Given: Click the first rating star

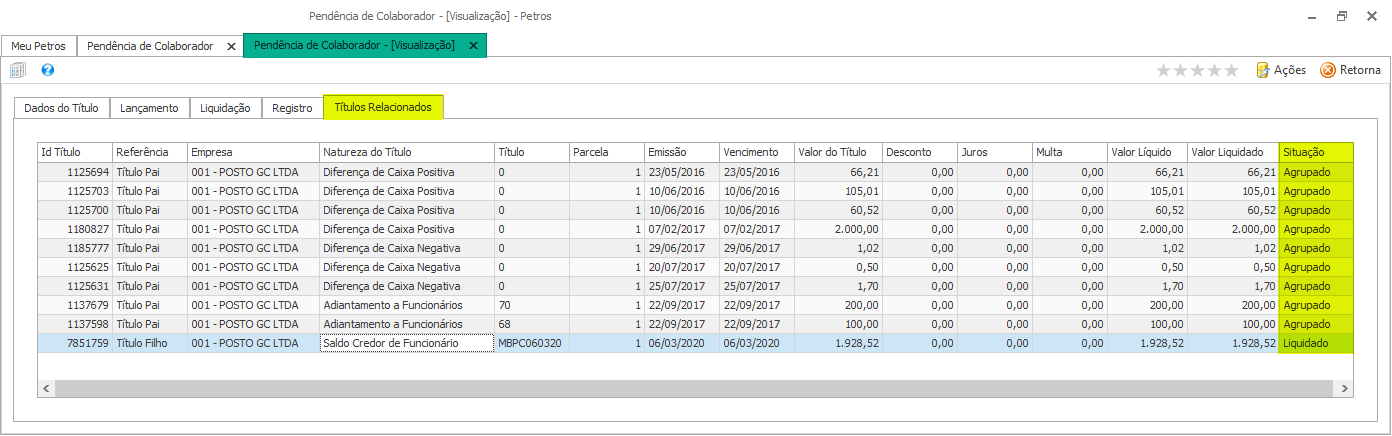Looking at the screenshot, I should (x=1163, y=70).
